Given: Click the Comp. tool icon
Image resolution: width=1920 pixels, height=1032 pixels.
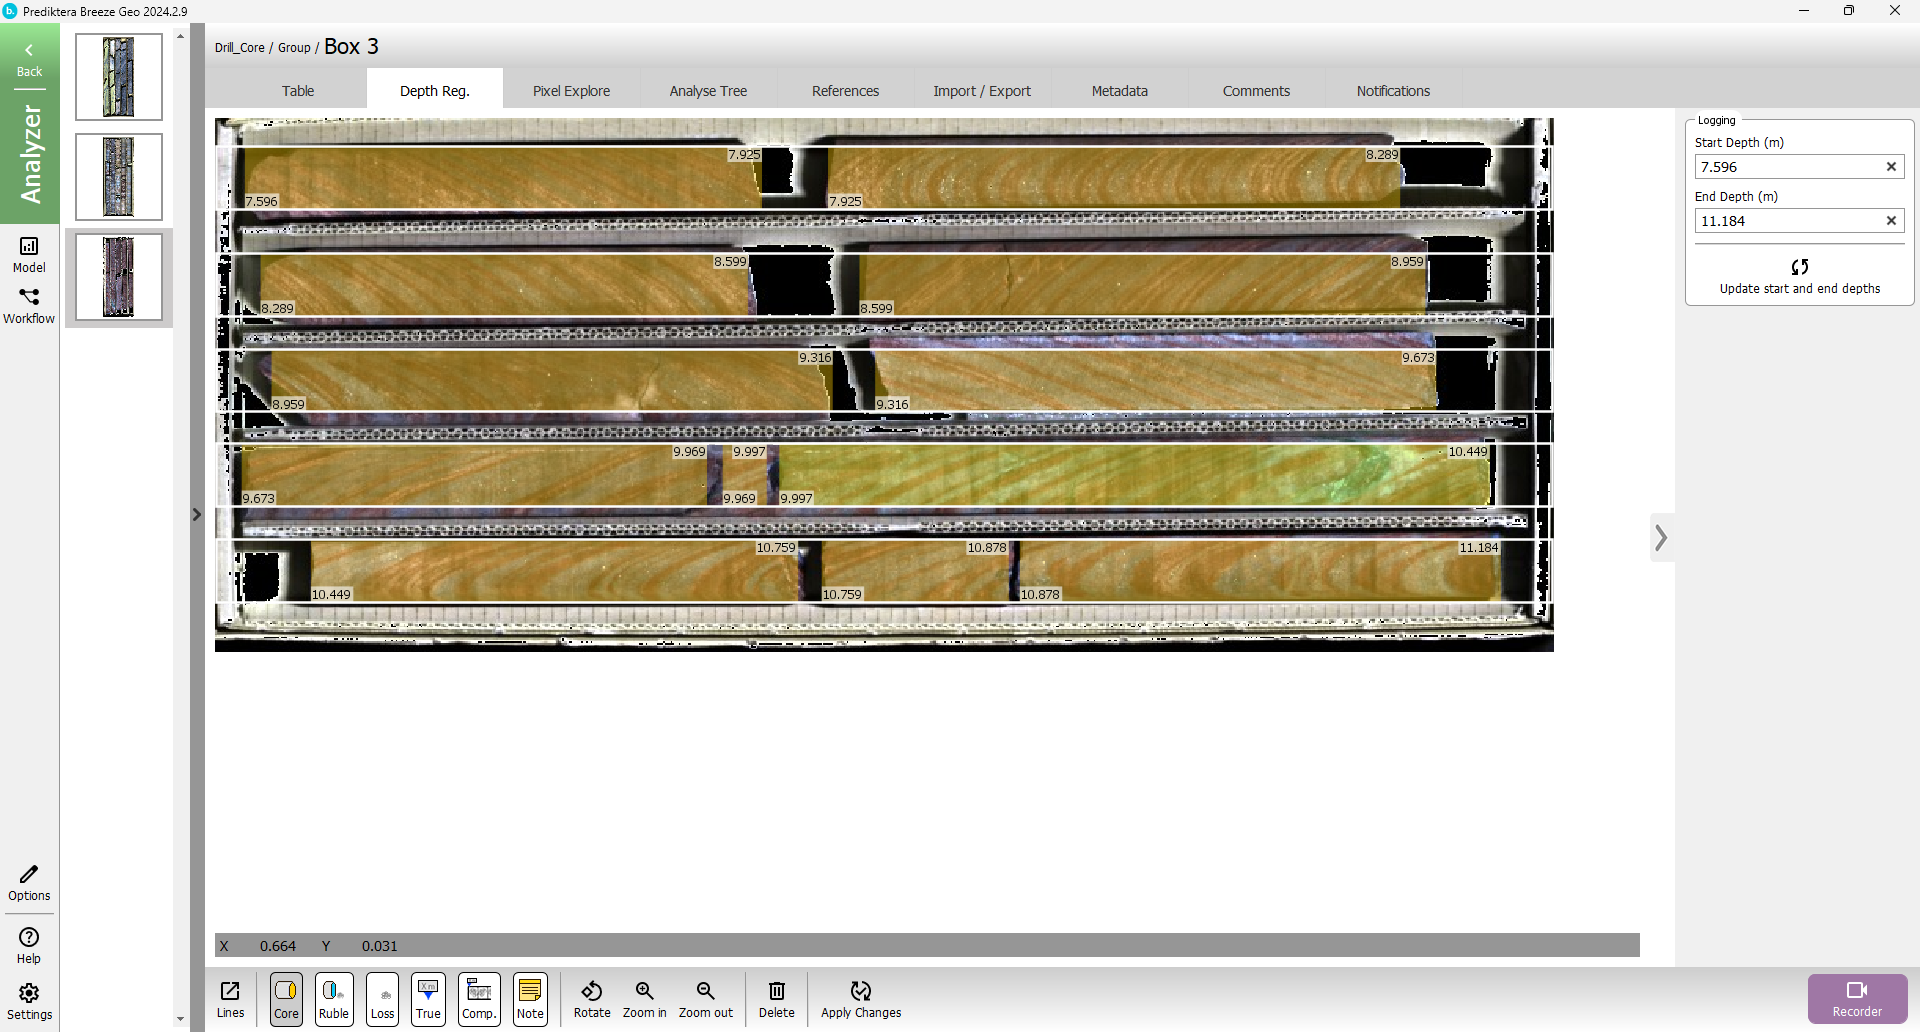Looking at the screenshot, I should coord(479,998).
